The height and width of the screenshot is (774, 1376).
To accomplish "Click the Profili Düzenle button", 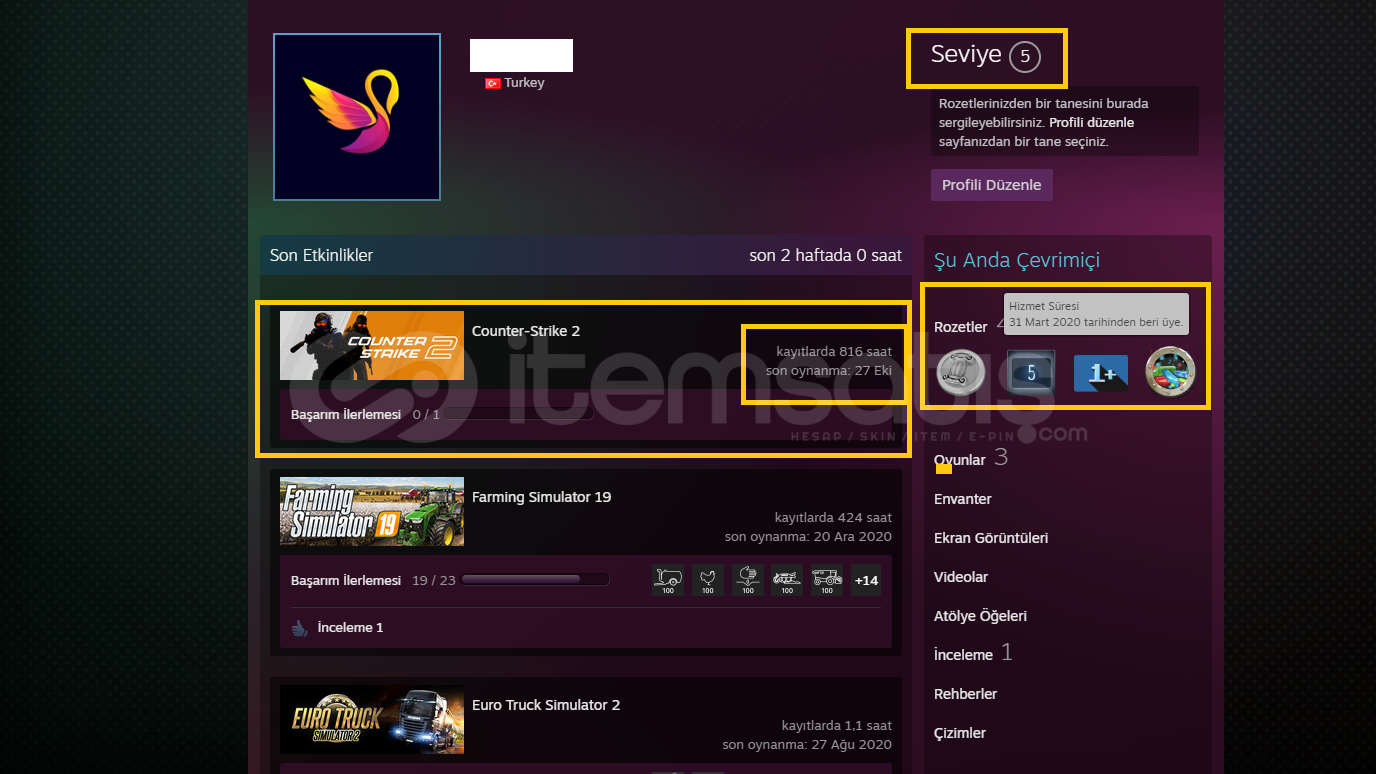I will tap(991, 185).
